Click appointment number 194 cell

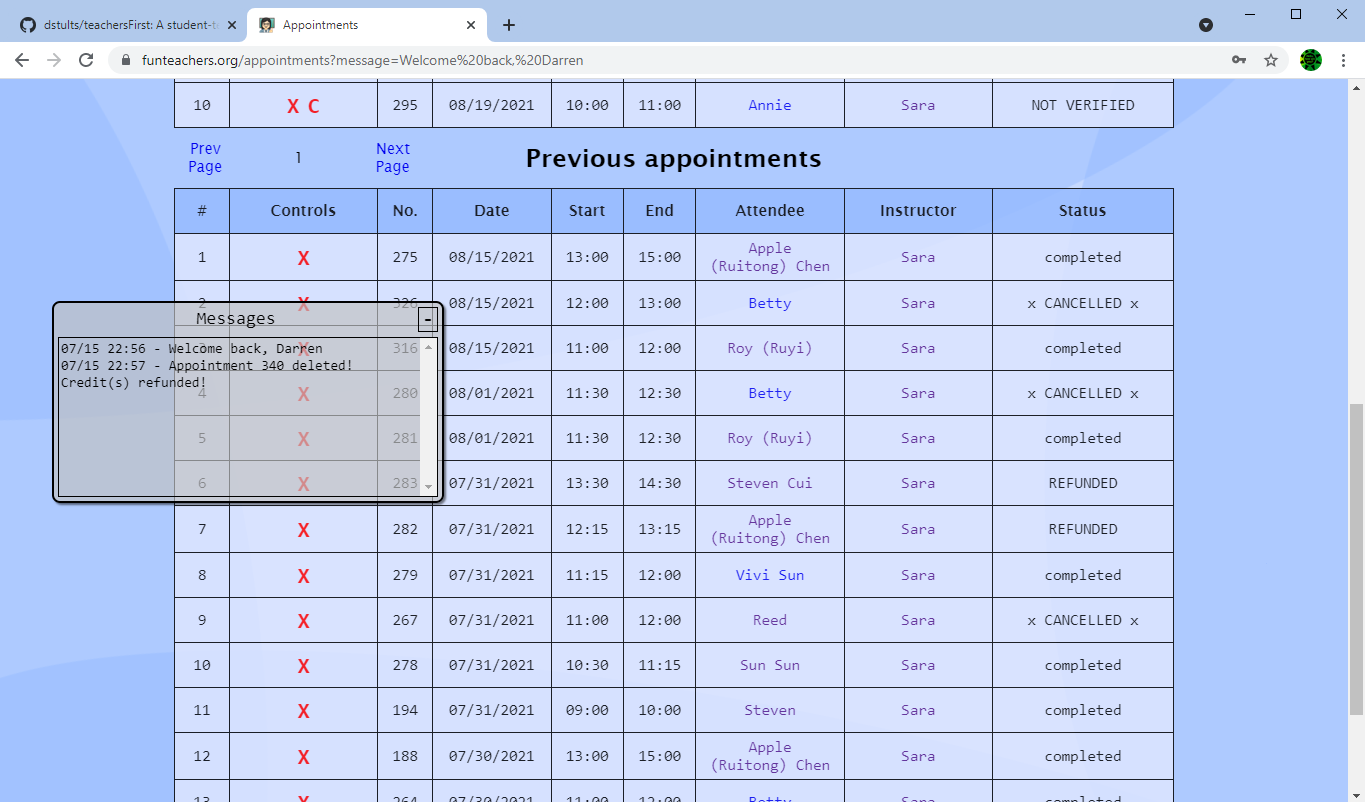(405, 710)
